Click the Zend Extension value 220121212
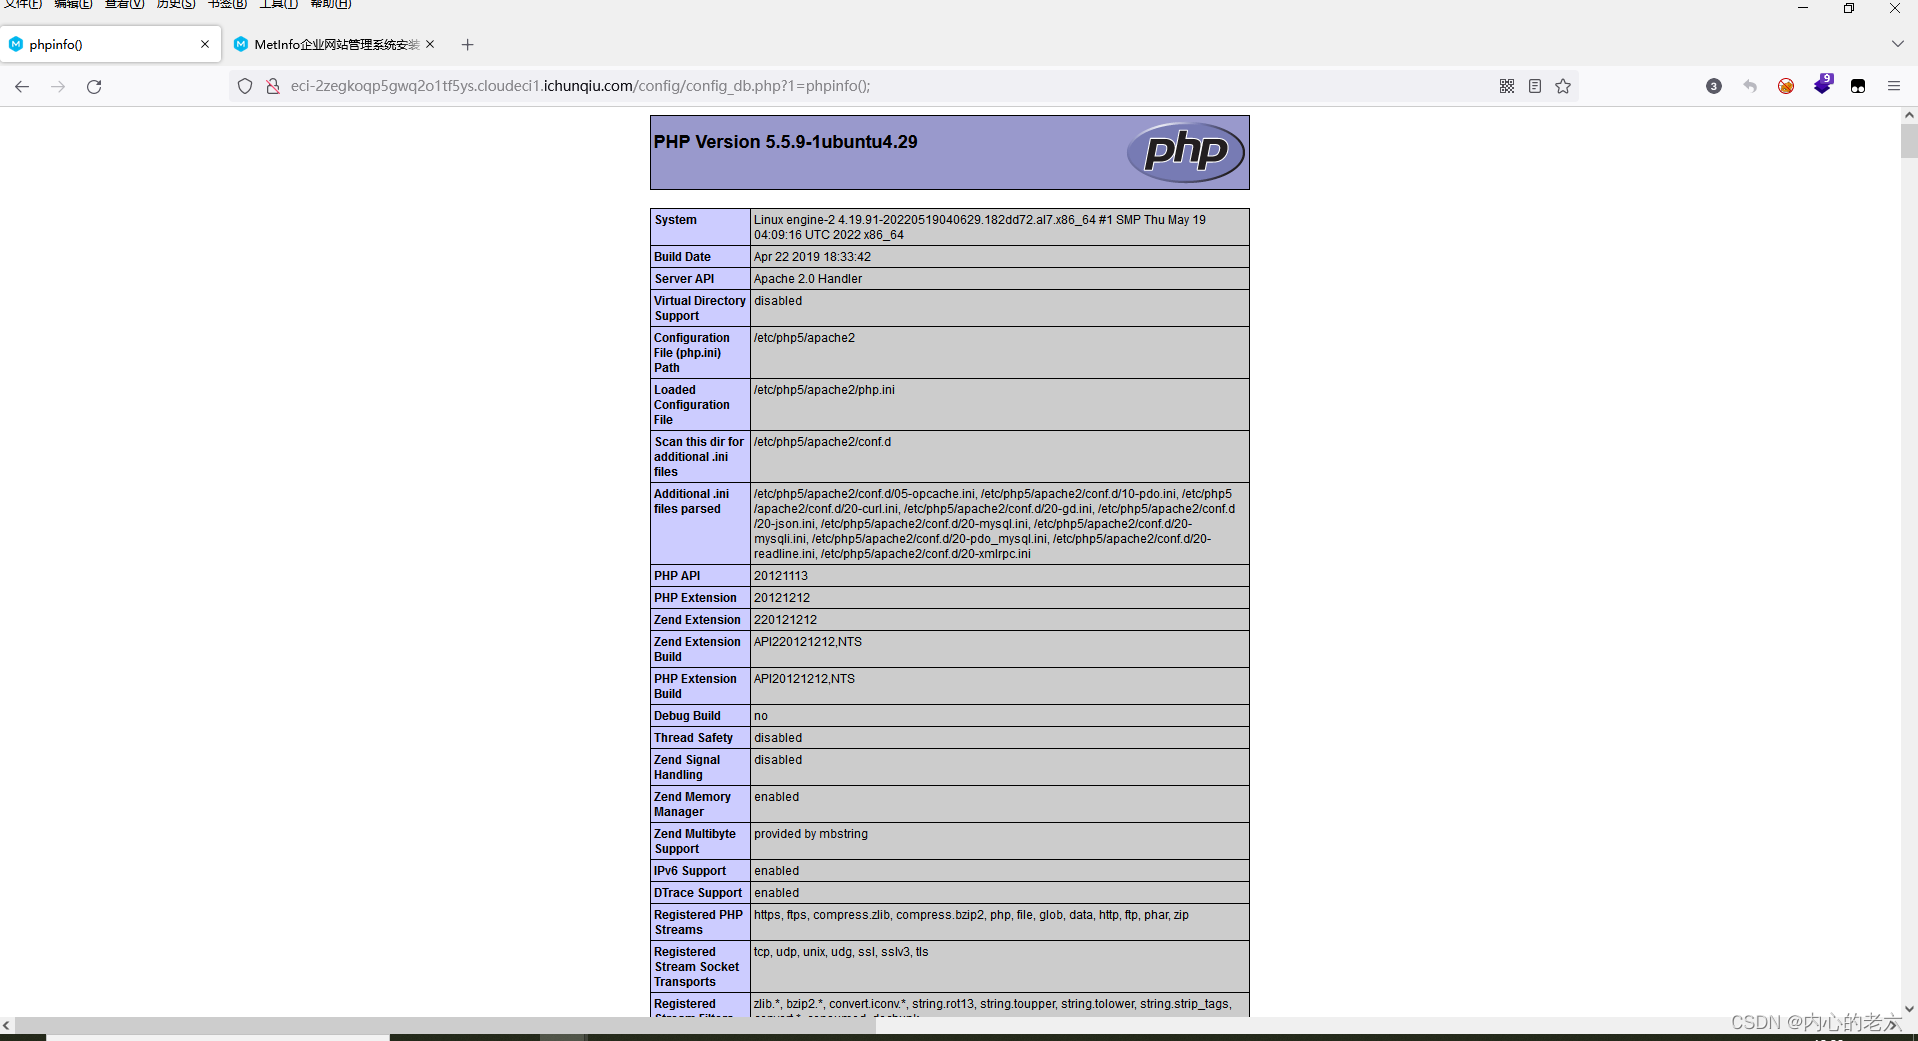Image resolution: width=1918 pixels, height=1041 pixels. (x=785, y=620)
